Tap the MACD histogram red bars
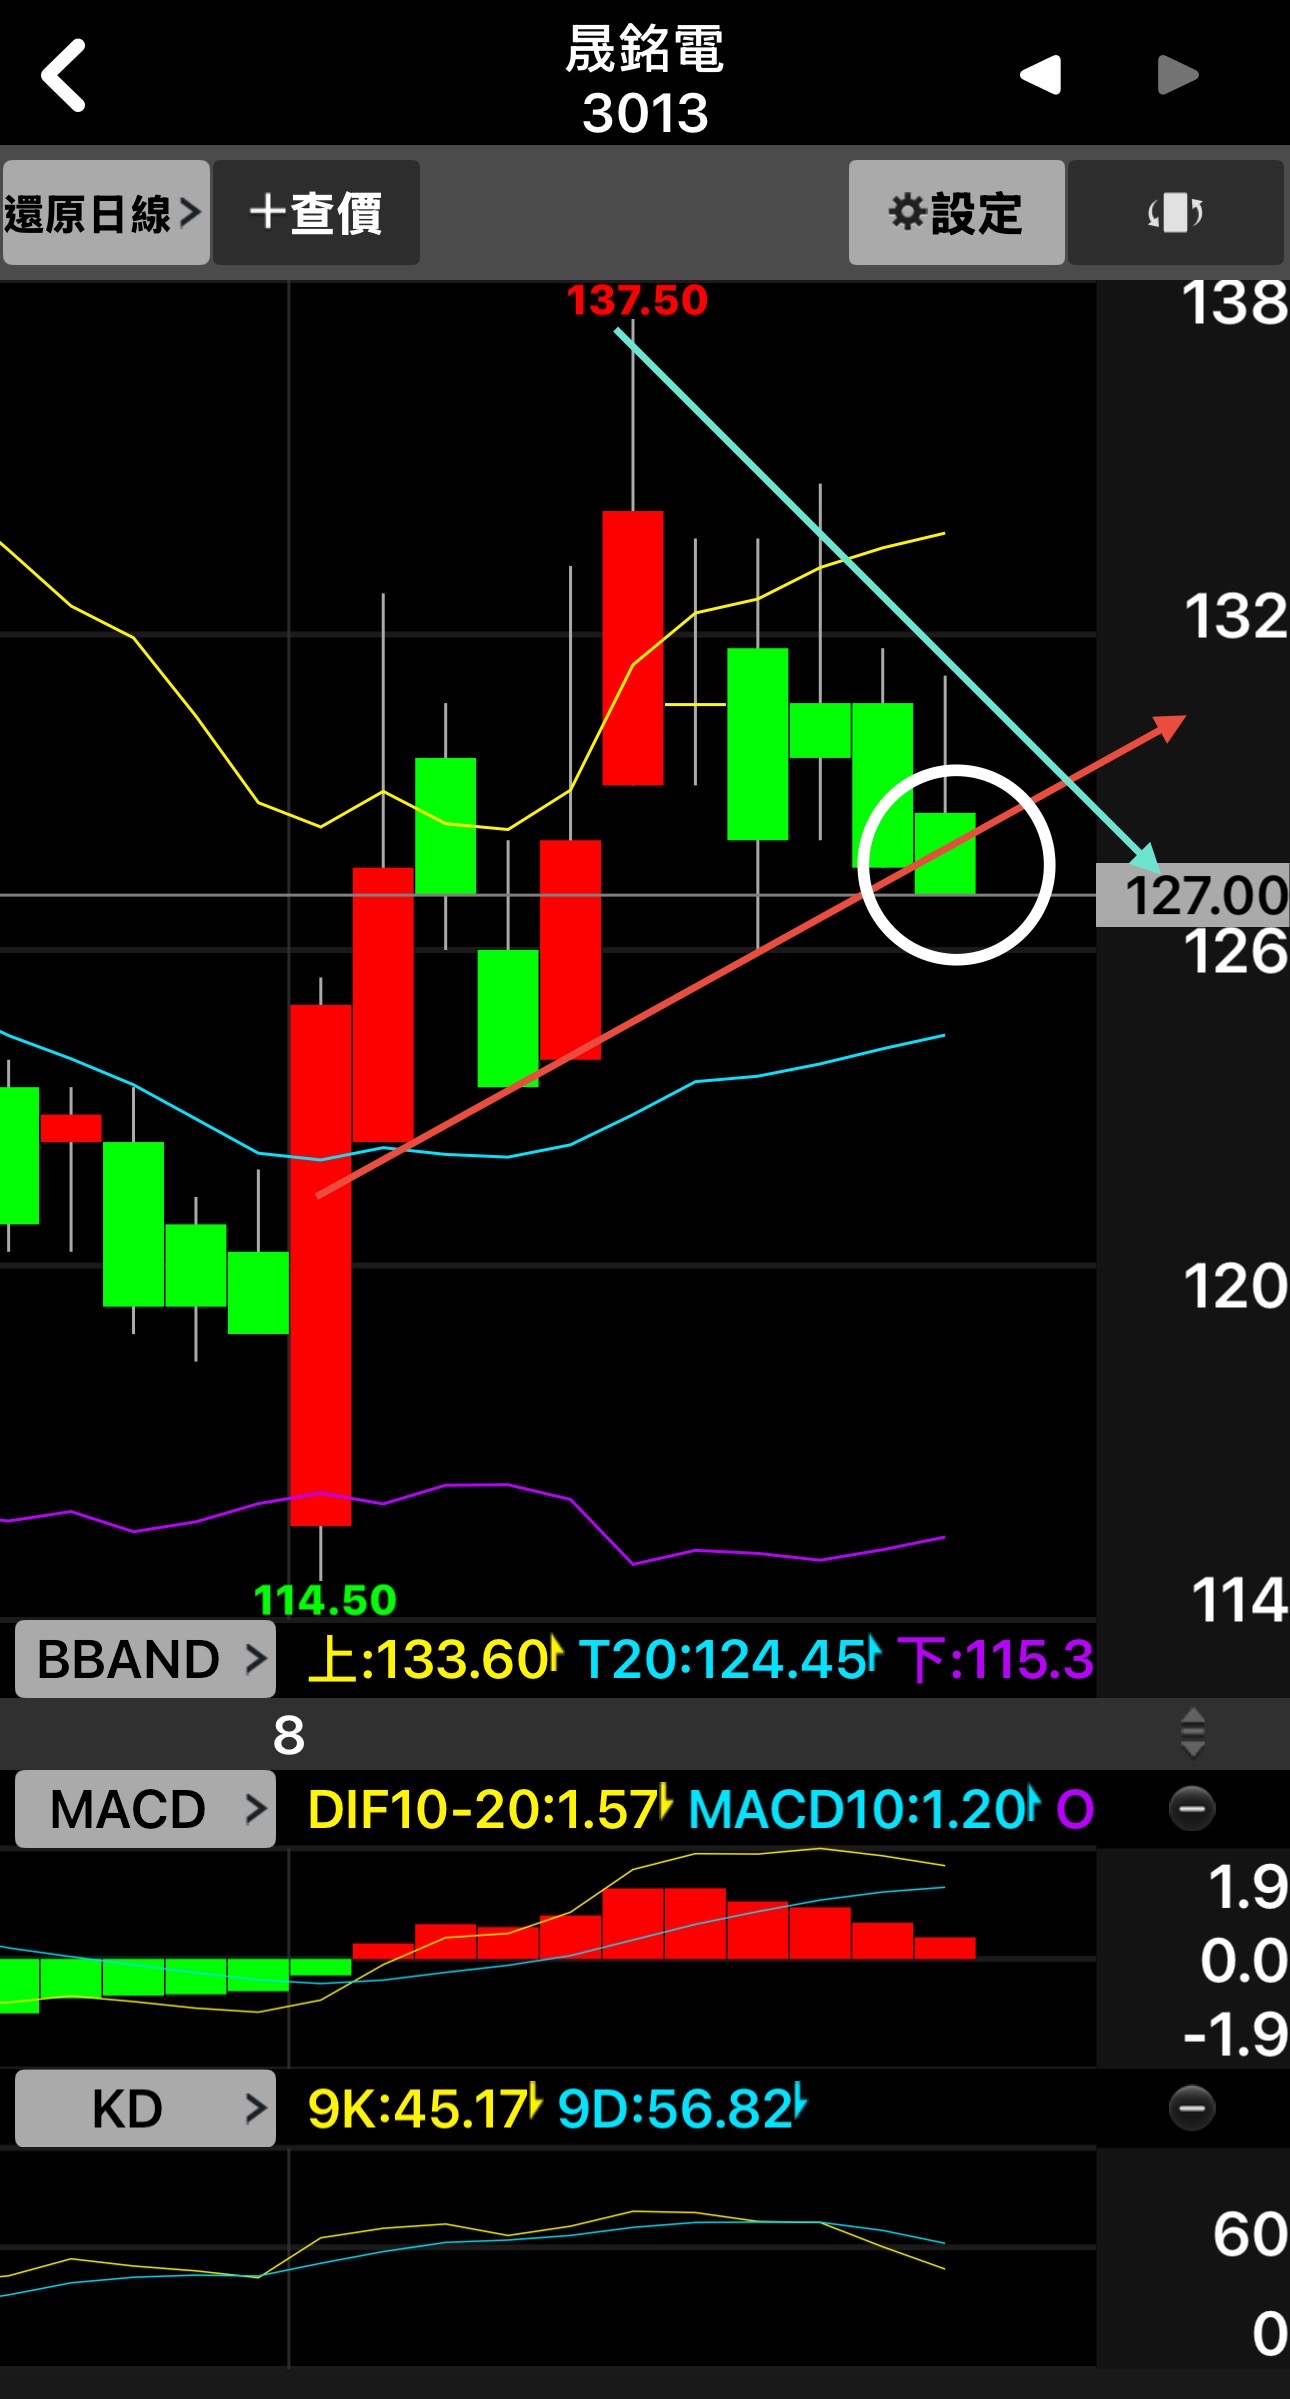The width and height of the screenshot is (1290, 2399). pos(664,1923)
